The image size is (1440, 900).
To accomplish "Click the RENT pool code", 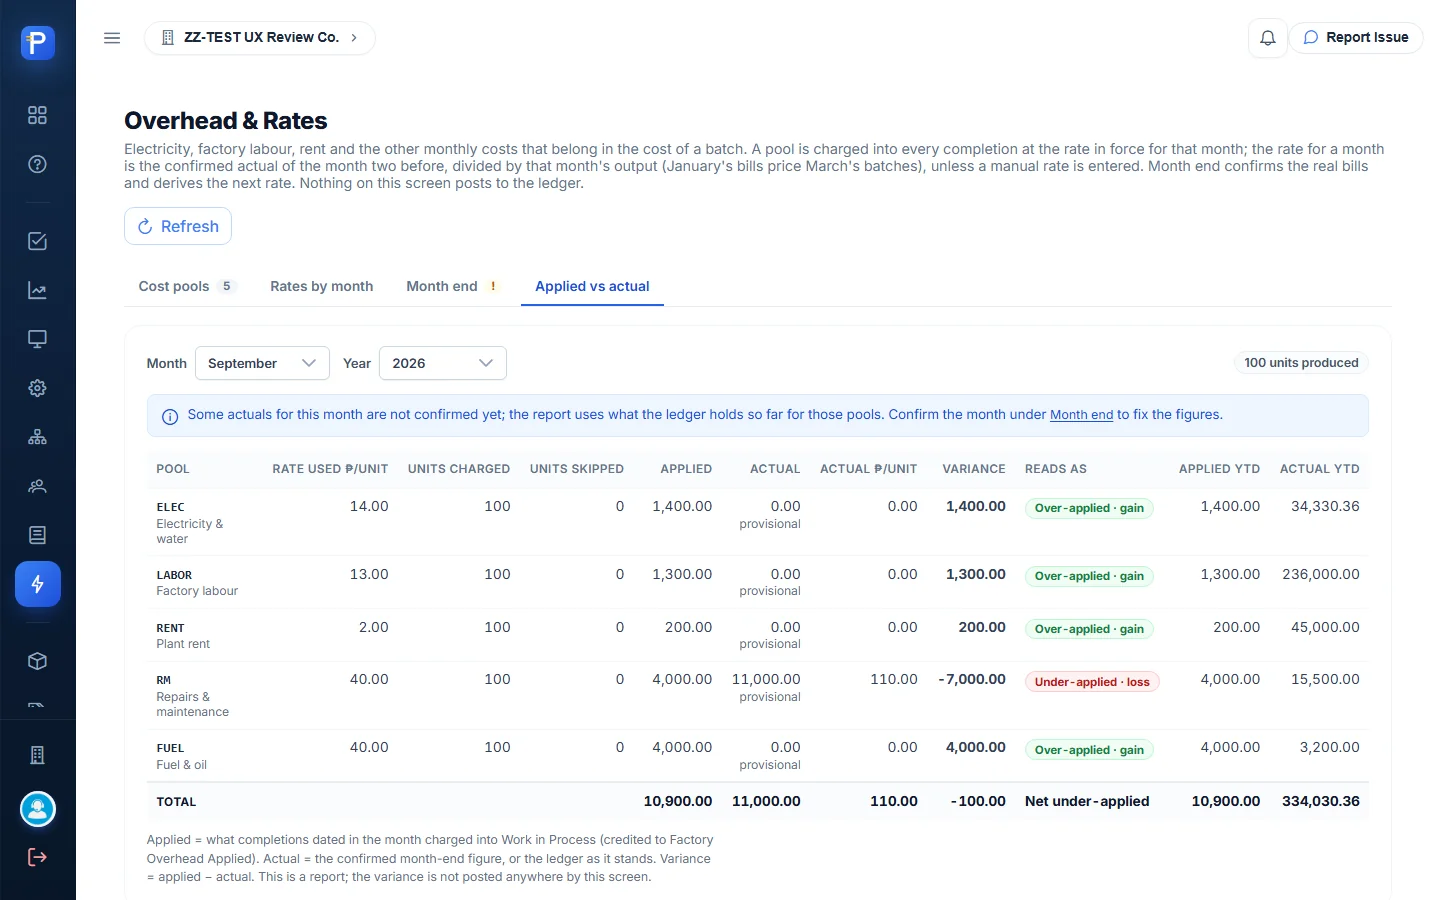I will click(x=170, y=628).
